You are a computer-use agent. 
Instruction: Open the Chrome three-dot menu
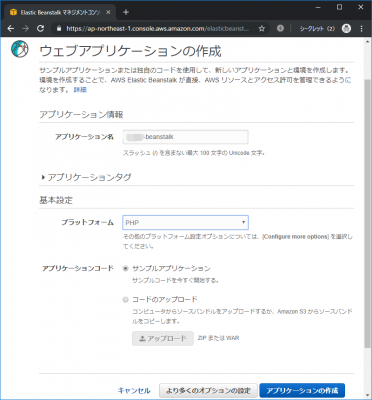click(362, 29)
